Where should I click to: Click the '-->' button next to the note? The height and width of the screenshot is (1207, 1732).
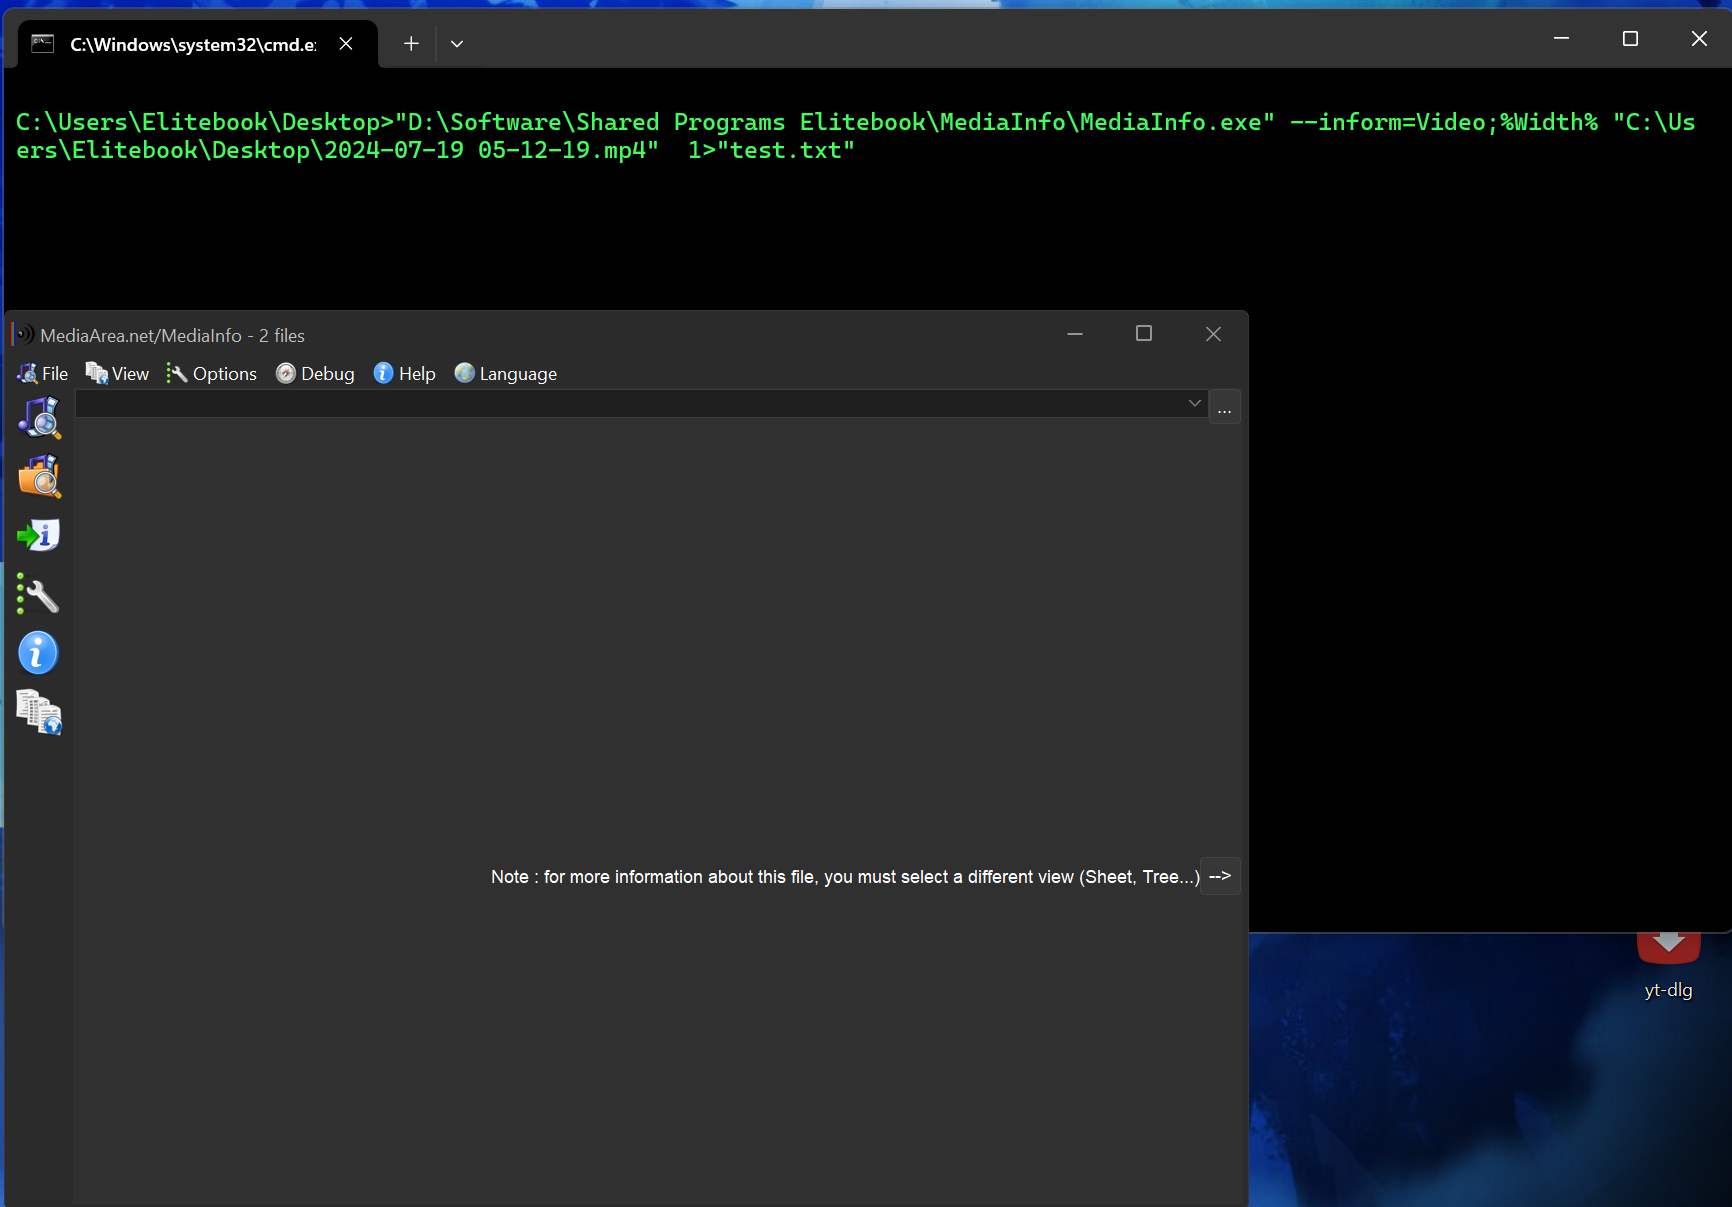(1220, 876)
